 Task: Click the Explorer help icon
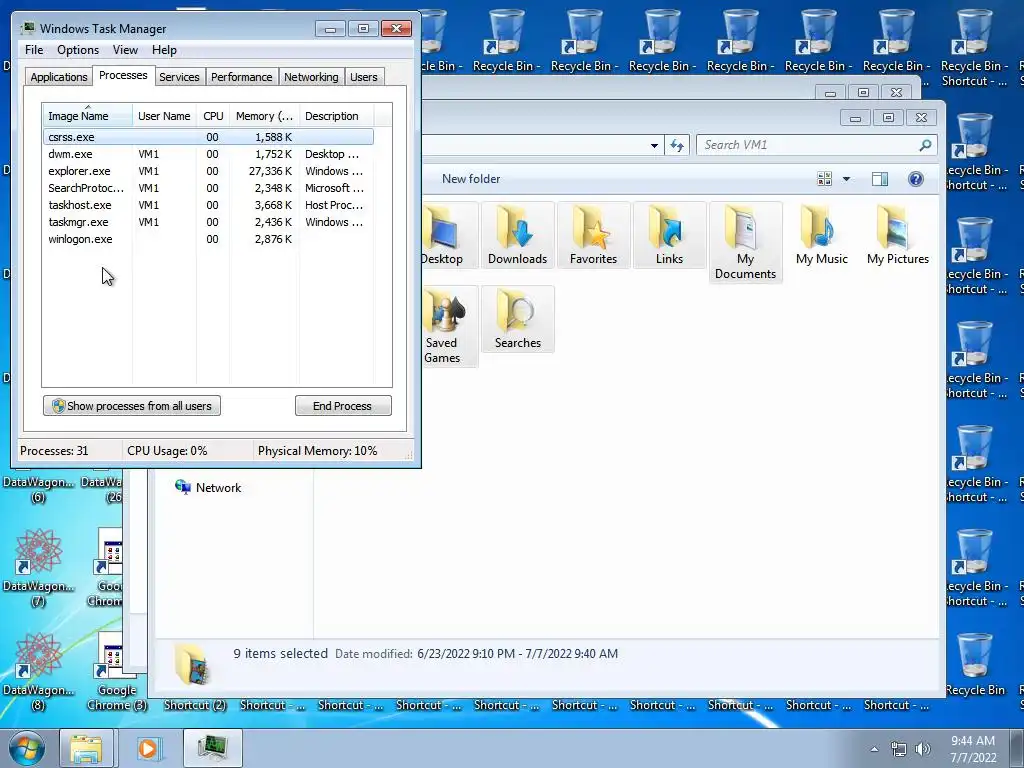tap(916, 179)
